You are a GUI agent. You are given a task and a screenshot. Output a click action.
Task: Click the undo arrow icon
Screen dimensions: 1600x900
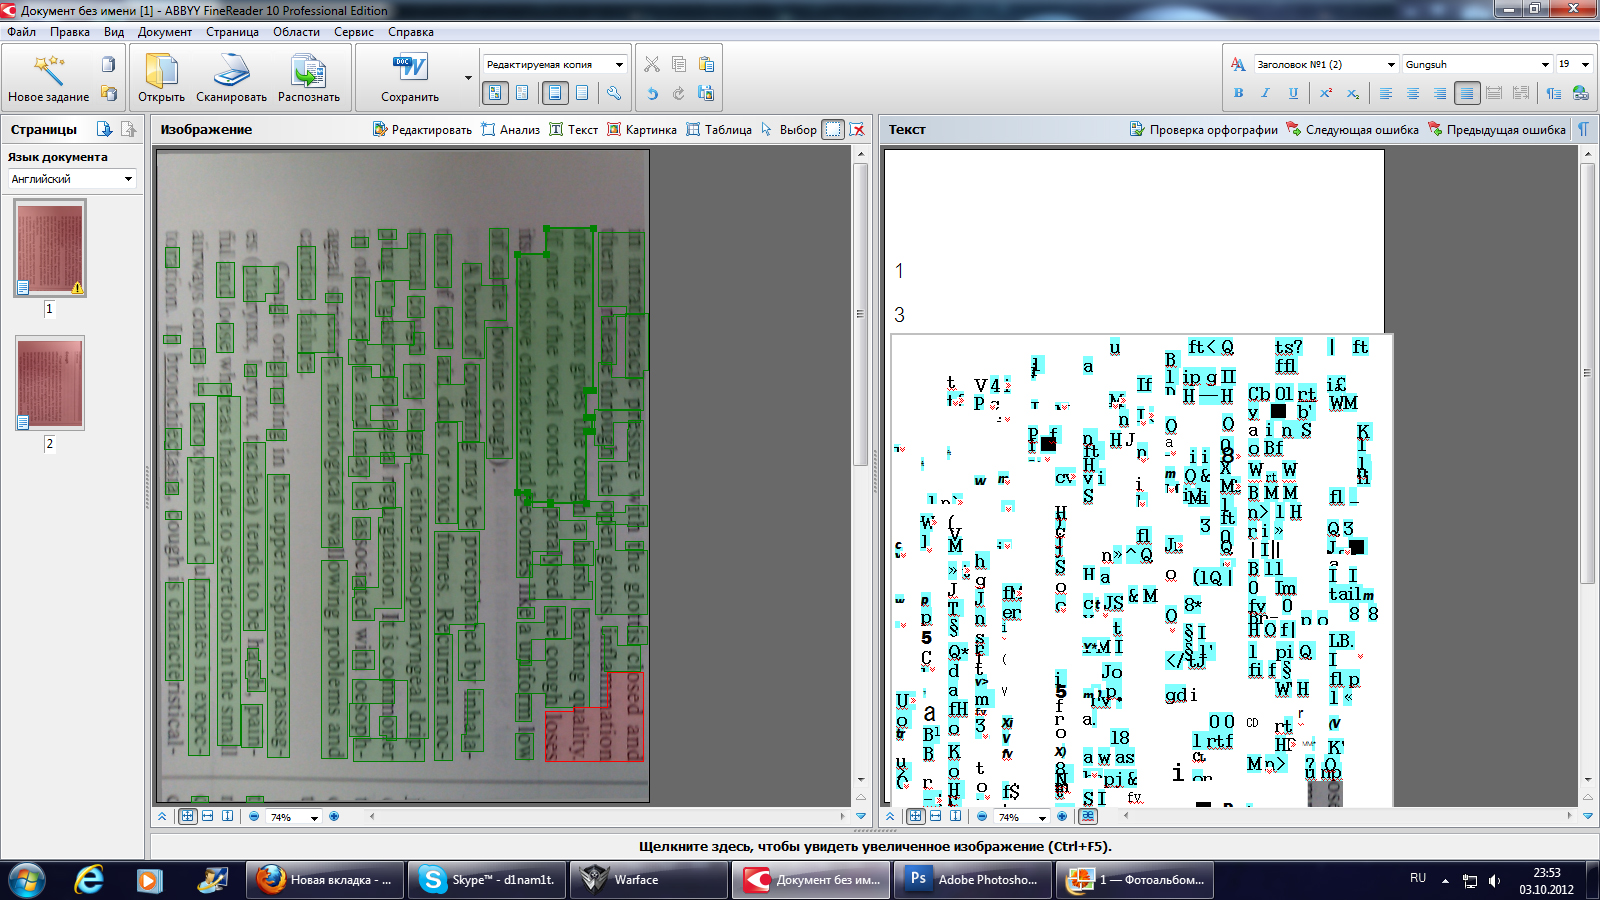click(652, 93)
